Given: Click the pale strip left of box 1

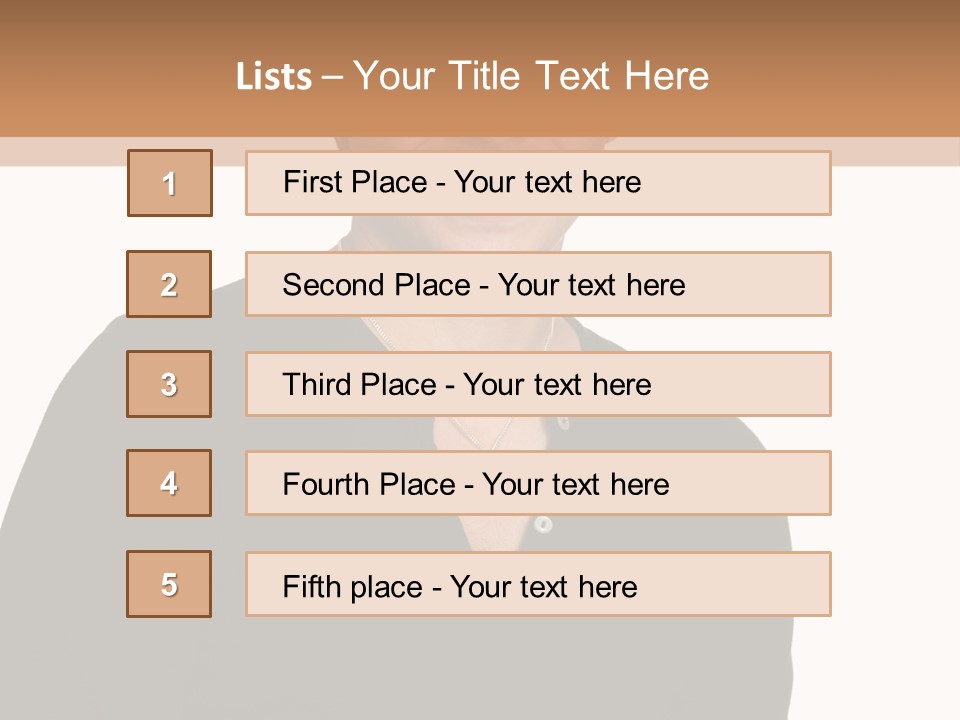Looking at the screenshot, I should click(60, 152).
